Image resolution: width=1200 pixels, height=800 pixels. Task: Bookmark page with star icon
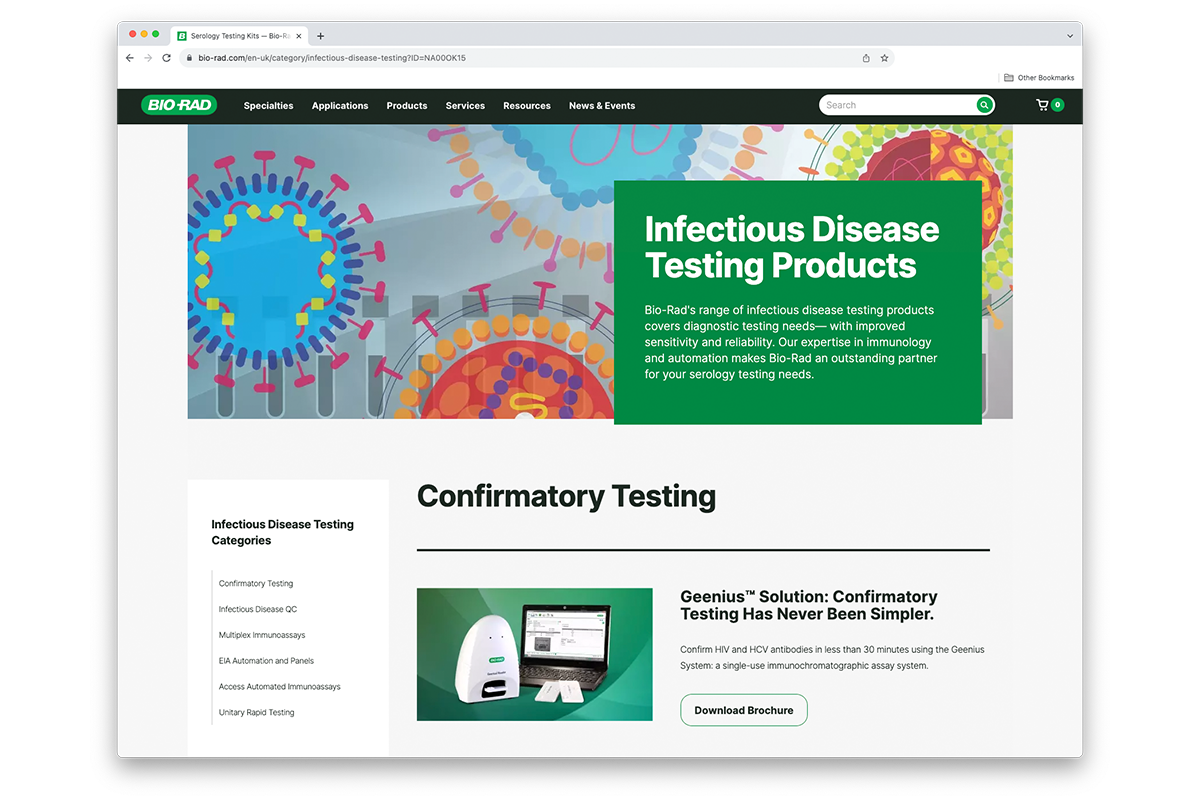[885, 58]
